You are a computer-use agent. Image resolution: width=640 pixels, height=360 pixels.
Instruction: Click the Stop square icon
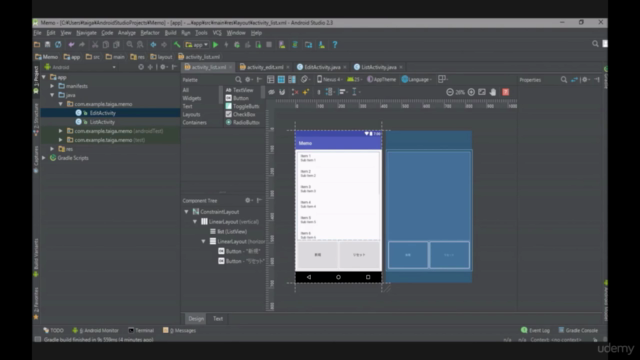[269, 44]
